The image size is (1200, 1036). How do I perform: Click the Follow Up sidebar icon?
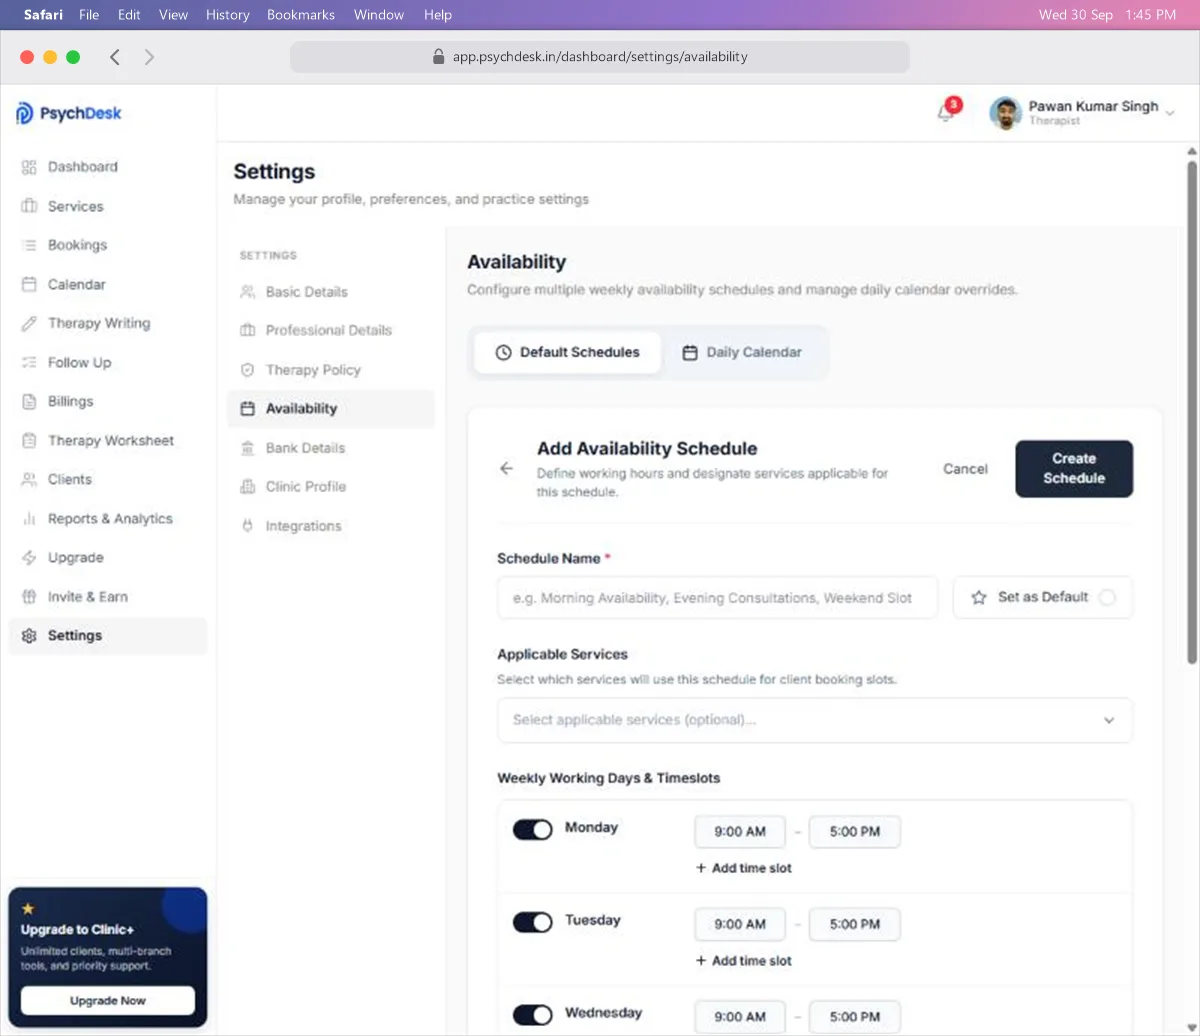click(x=29, y=362)
